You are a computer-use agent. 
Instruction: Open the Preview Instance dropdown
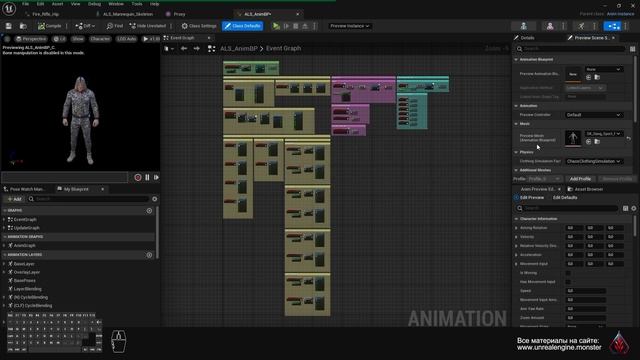coord(349,26)
